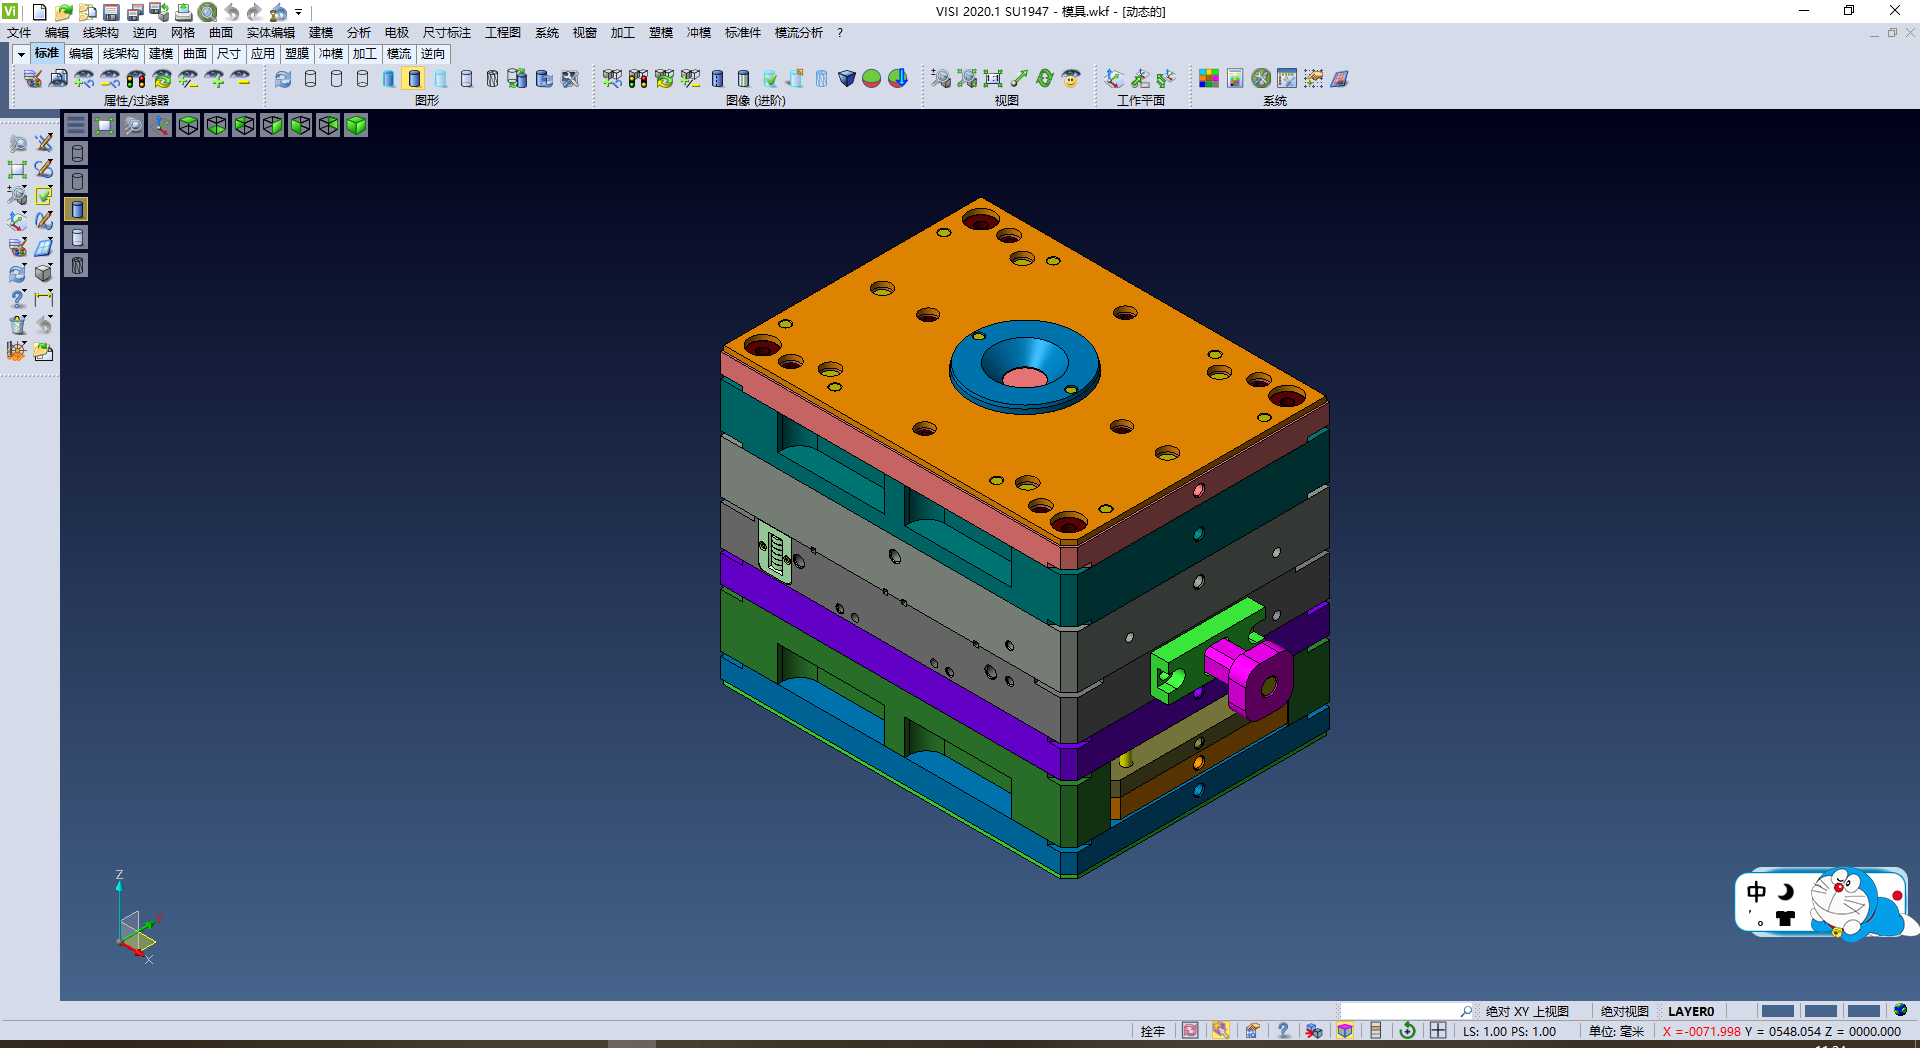Click the LAYER0 label in status bar
1920x1048 pixels.
[1690, 1011]
